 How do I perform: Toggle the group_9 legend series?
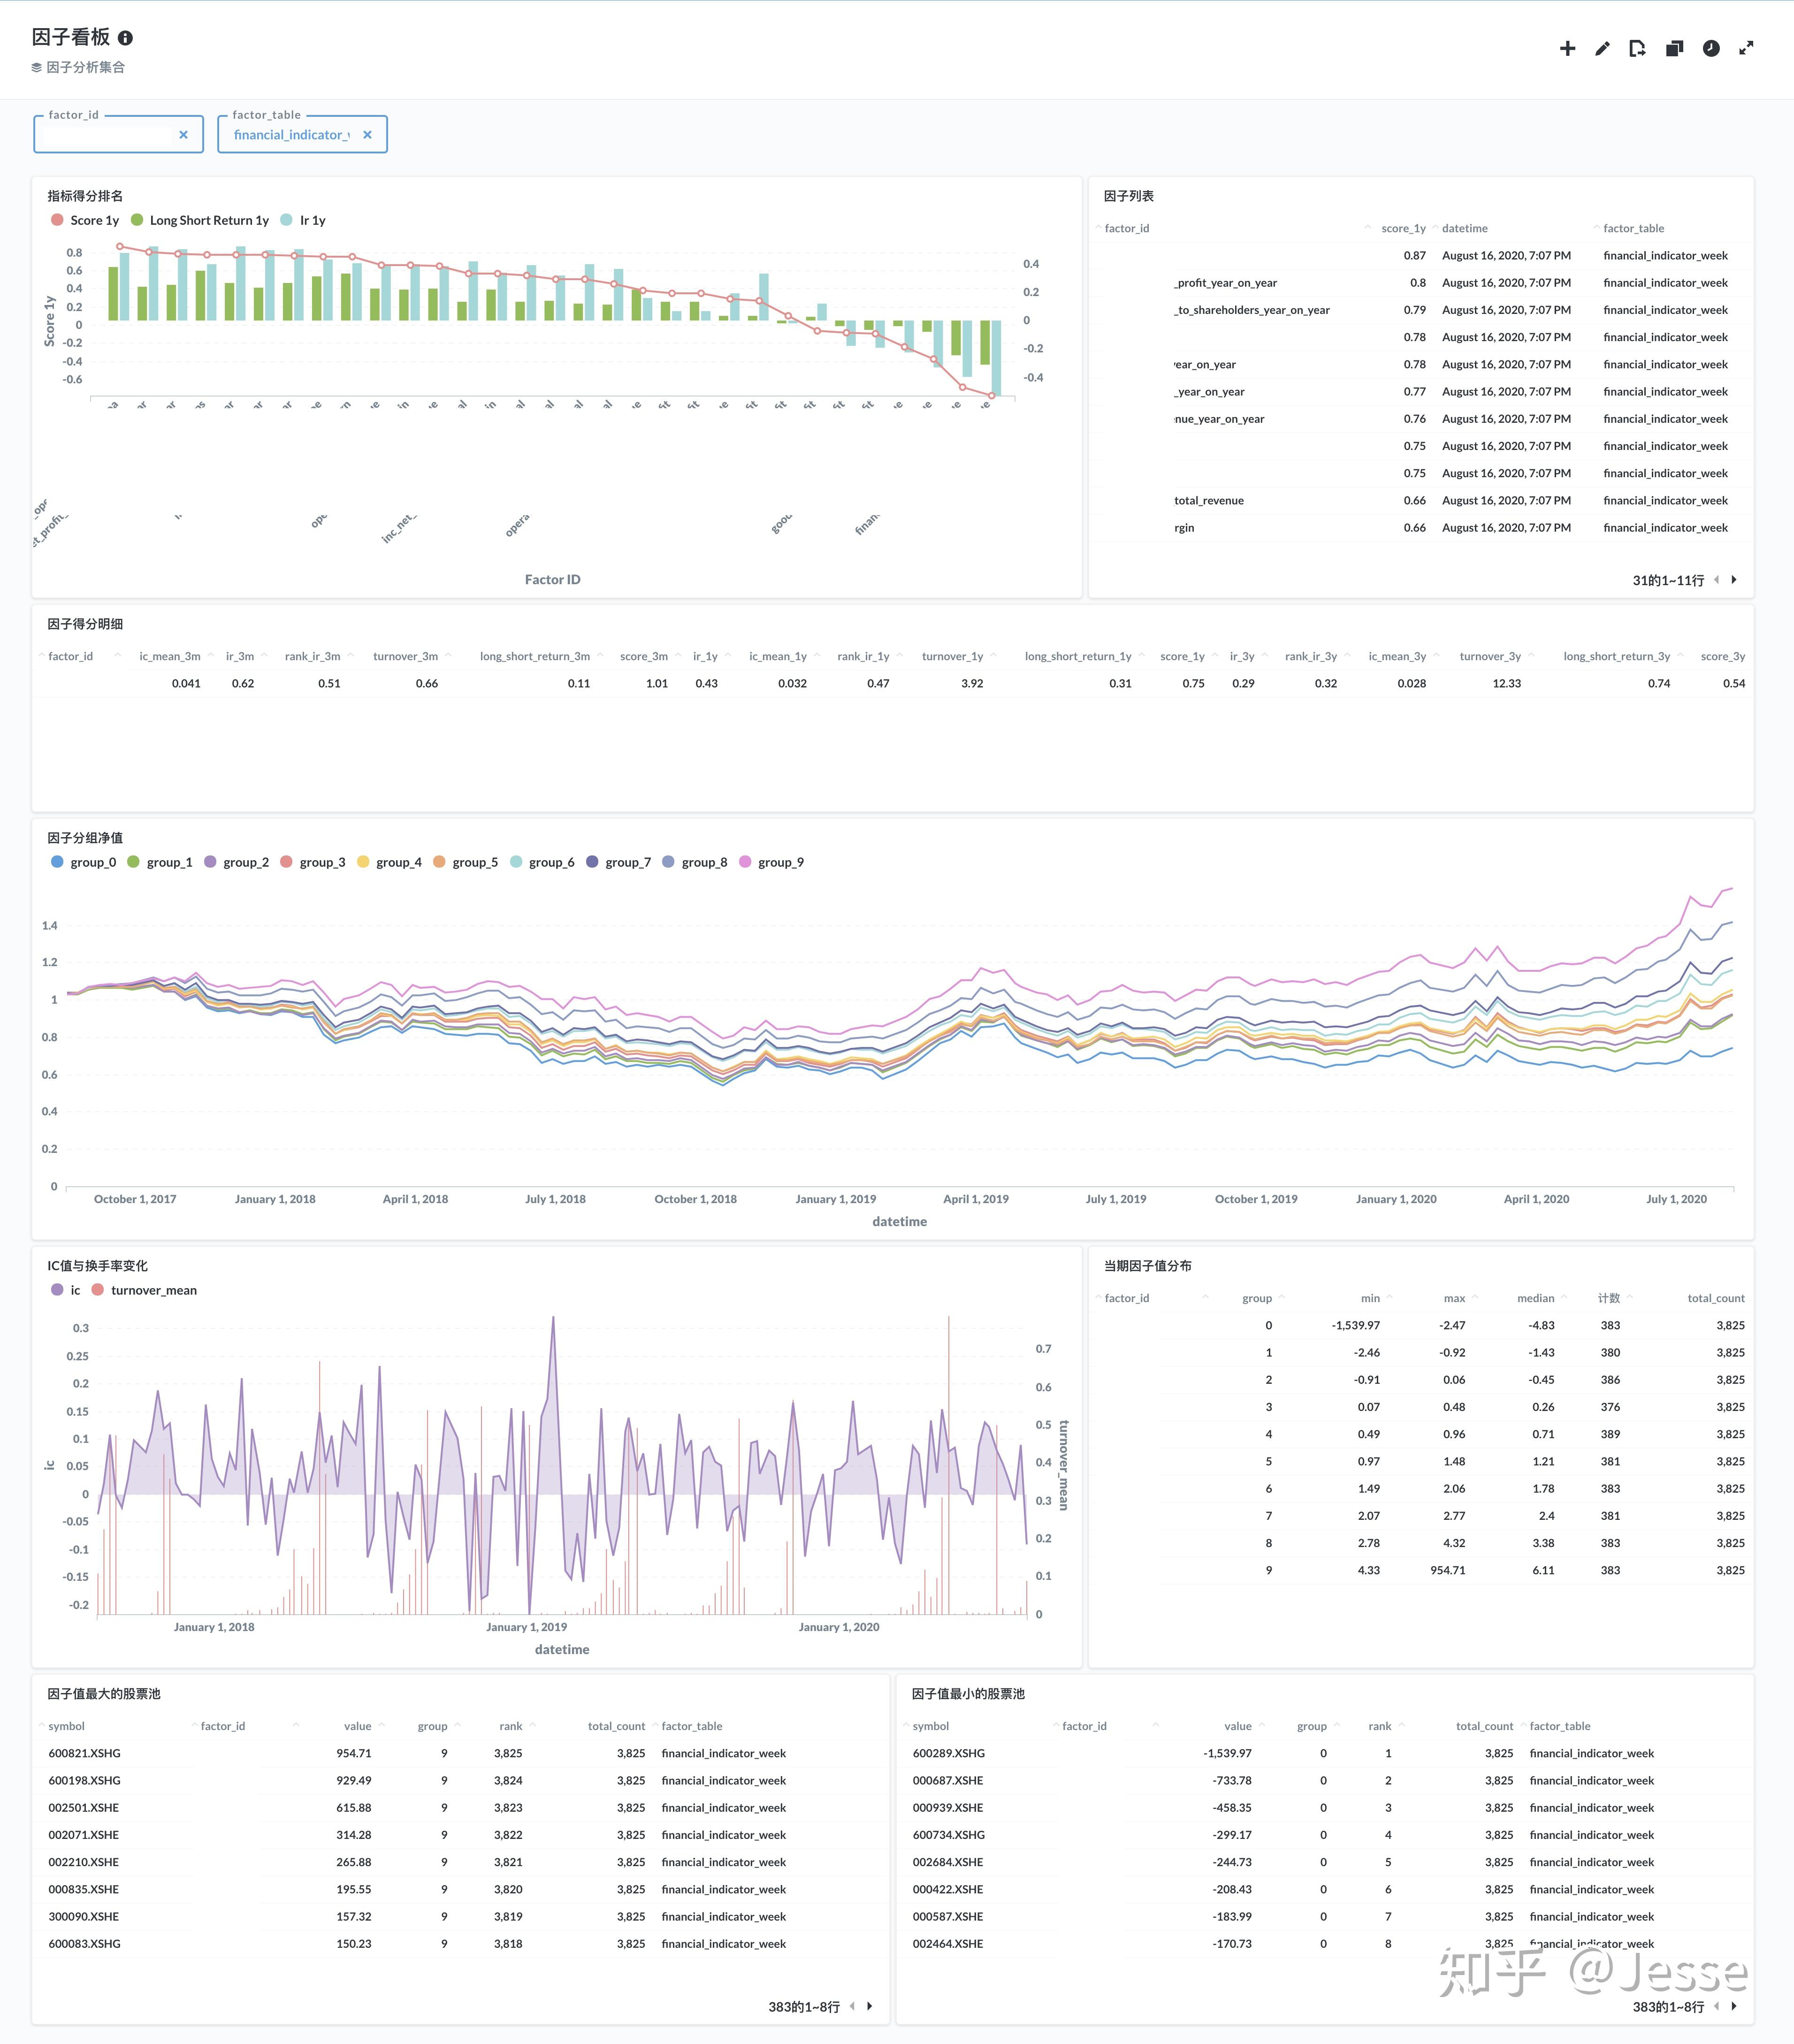click(780, 862)
